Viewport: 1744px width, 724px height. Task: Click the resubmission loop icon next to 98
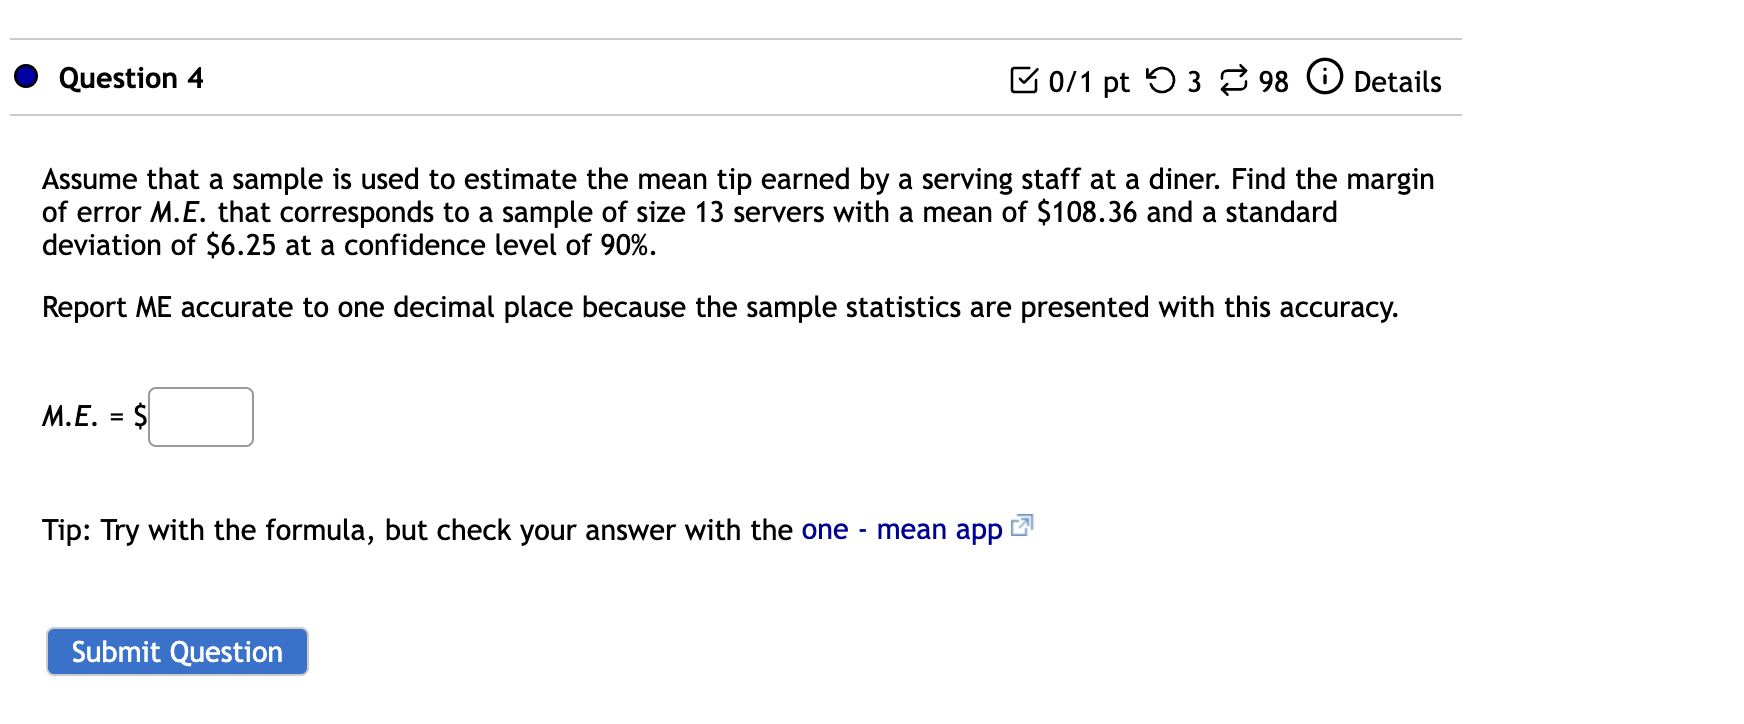coord(1235,79)
